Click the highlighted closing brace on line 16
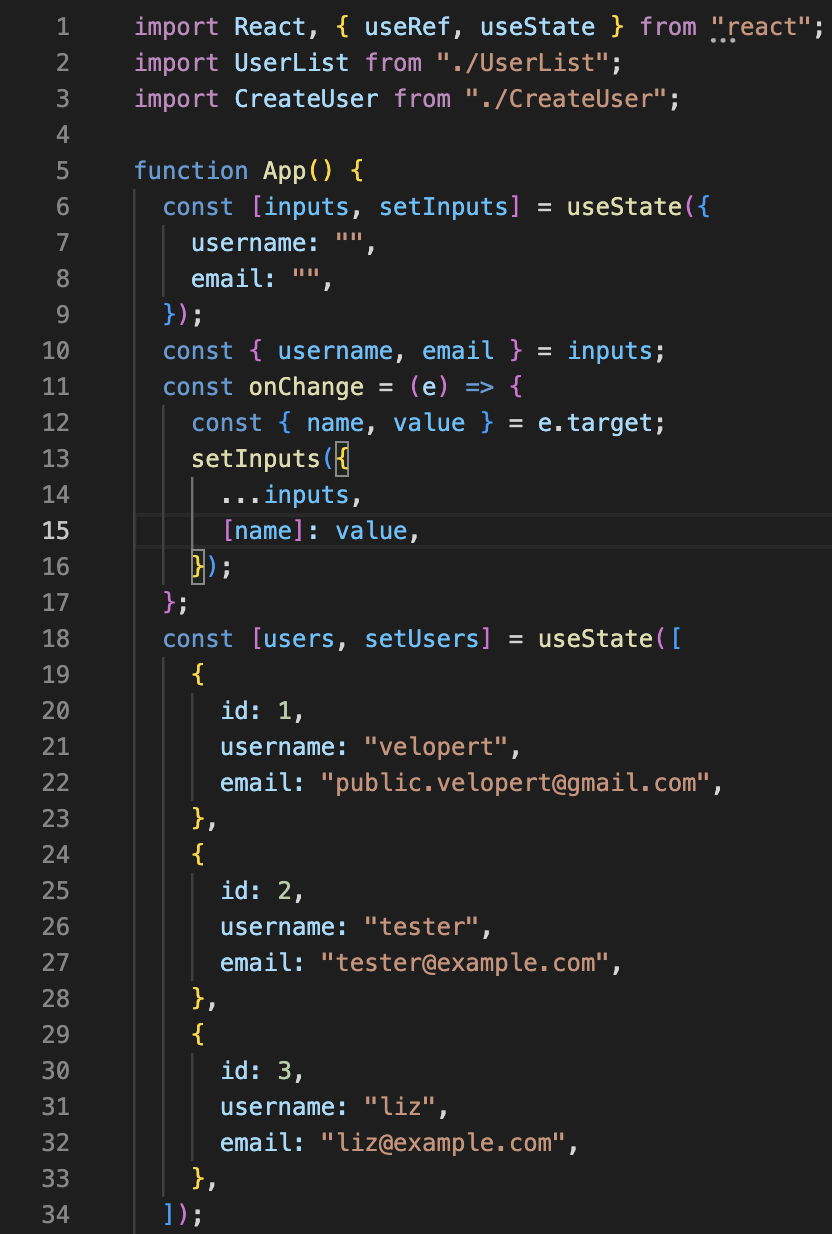Image resolution: width=832 pixels, height=1234 pixels. [x=198, y=567]
